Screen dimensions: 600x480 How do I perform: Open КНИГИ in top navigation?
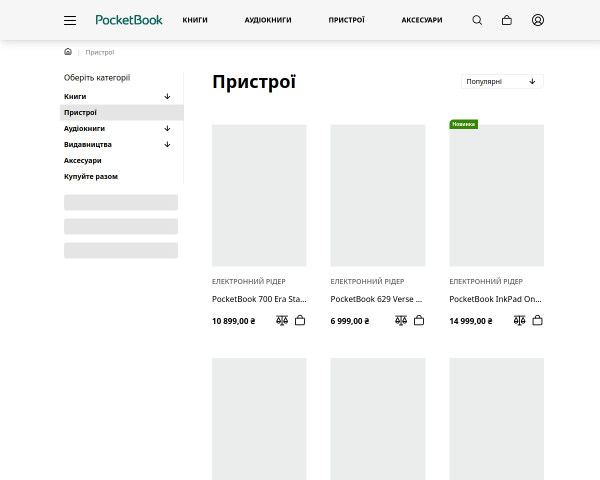click(x=195, y=20)
